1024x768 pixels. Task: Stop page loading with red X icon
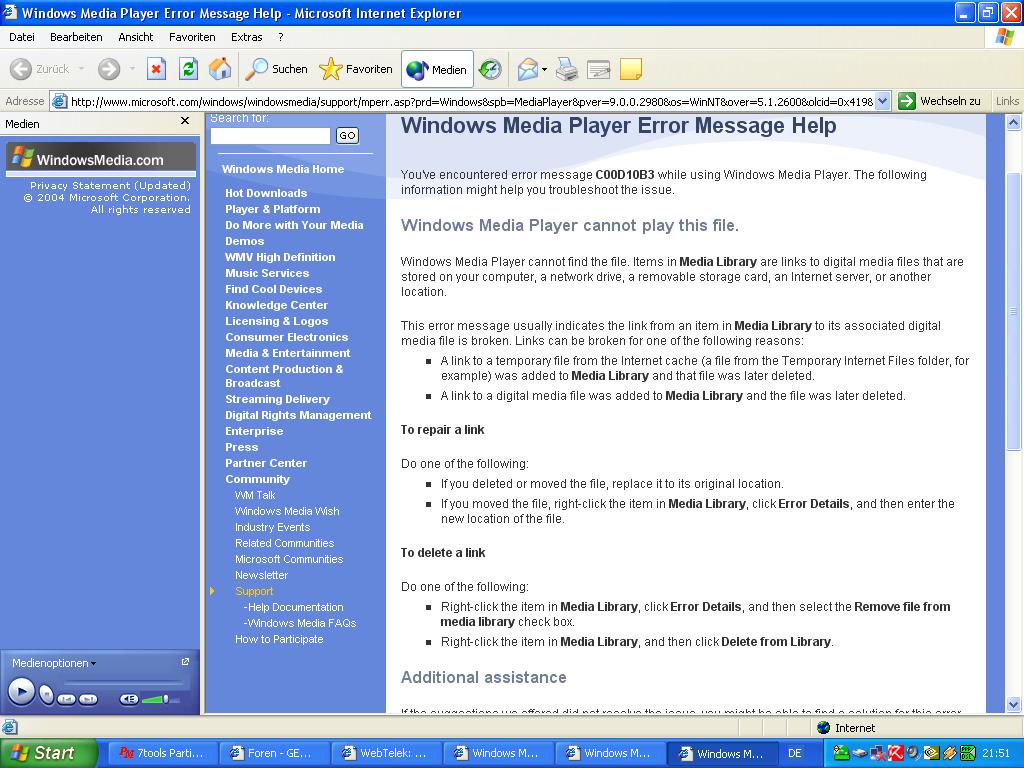pos(156,69)
